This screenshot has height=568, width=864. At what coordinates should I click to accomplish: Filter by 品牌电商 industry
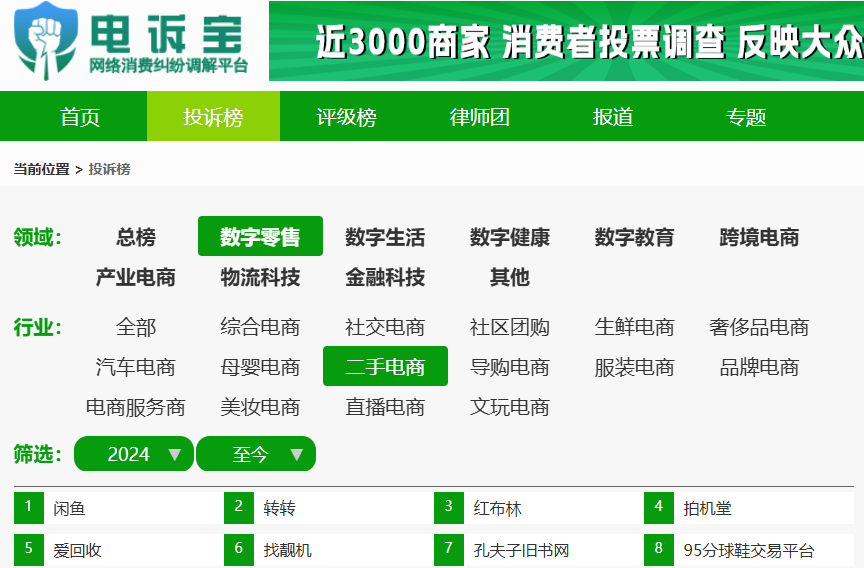[x=759, y=367]
